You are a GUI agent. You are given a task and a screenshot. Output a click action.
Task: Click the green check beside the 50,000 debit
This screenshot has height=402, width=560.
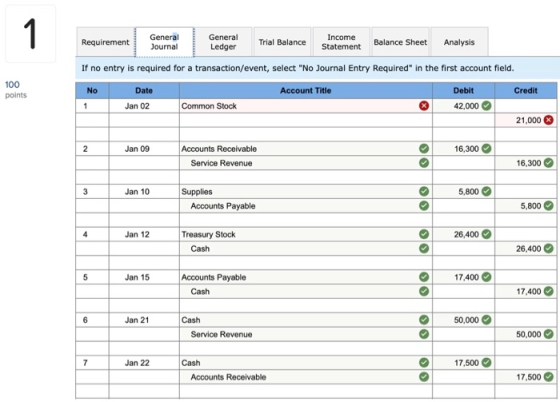pos(486,320)
